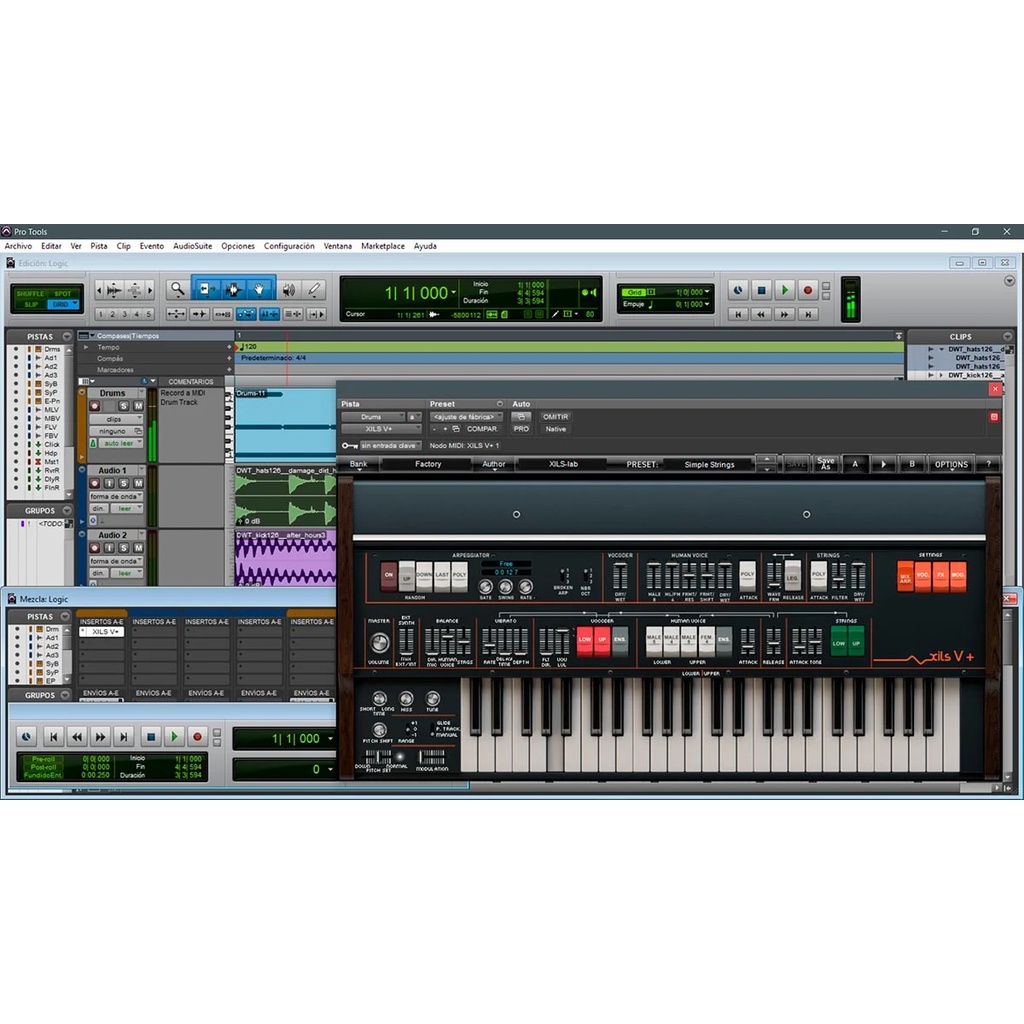1024x1024 pixels.
Task: Click Record in the floating transport window
Action: click(x=197, y=737)
